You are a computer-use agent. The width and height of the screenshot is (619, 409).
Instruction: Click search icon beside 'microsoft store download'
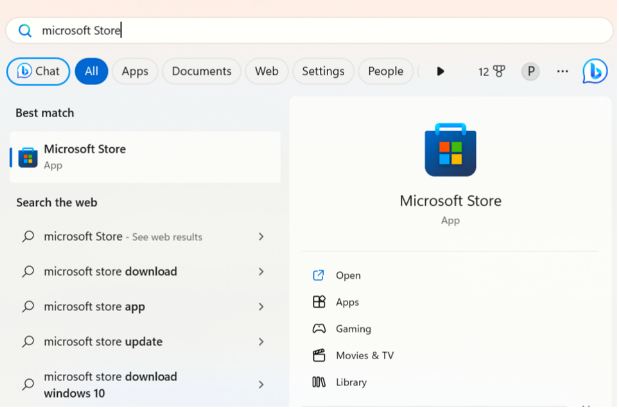pyautogui.click(x=28, y=272)
